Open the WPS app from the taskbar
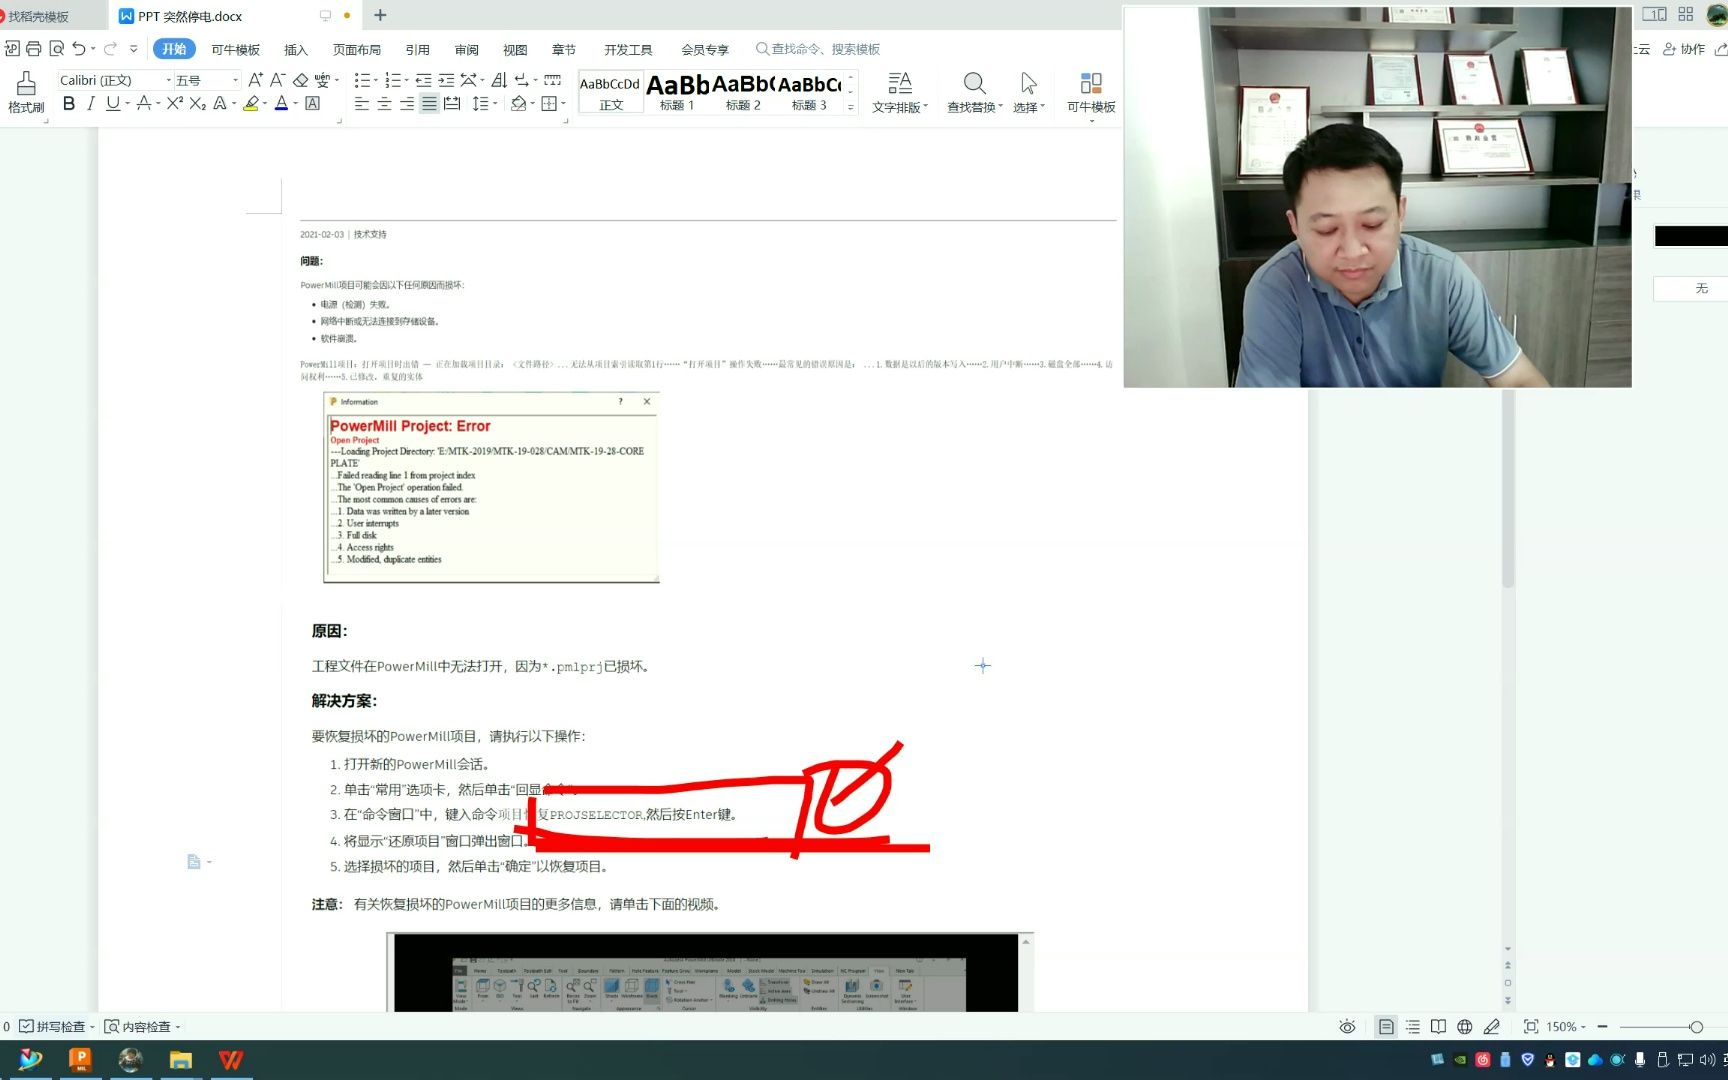1728x1080 pixels. tap(231, 1060)
